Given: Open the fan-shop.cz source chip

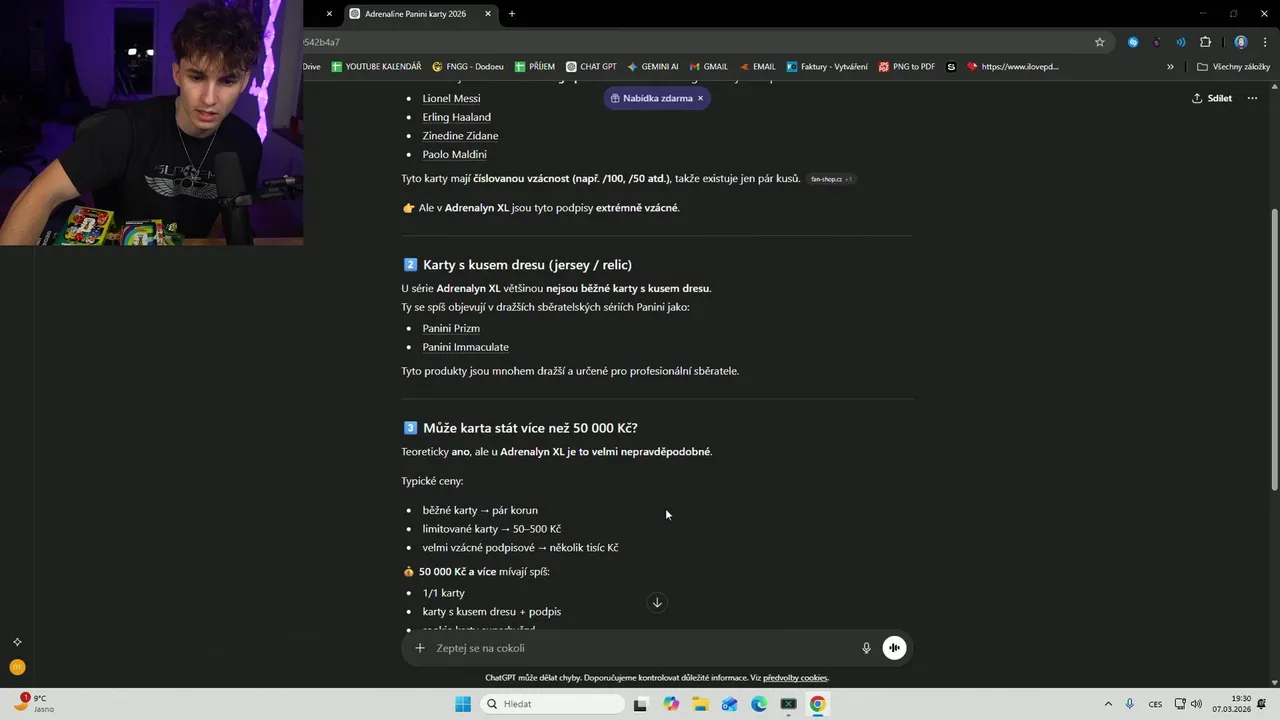Looking at the screenshot, I should pyautogui.click(x=832, y=179).
